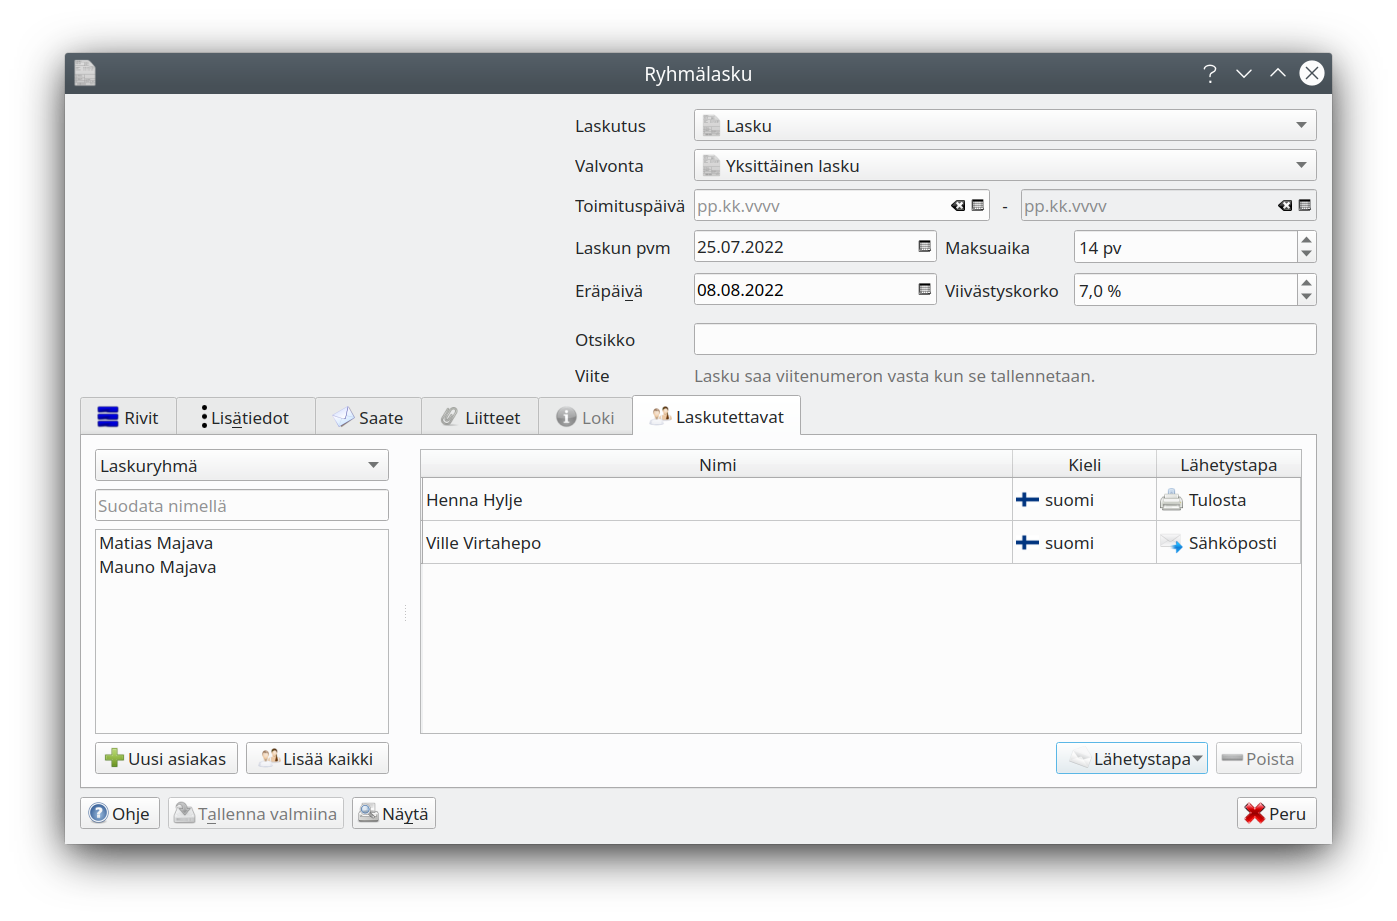Click the Näytä preview button
Image resolution: width=1397 pixels, height=921 pixels.
[x=394, y=814]
